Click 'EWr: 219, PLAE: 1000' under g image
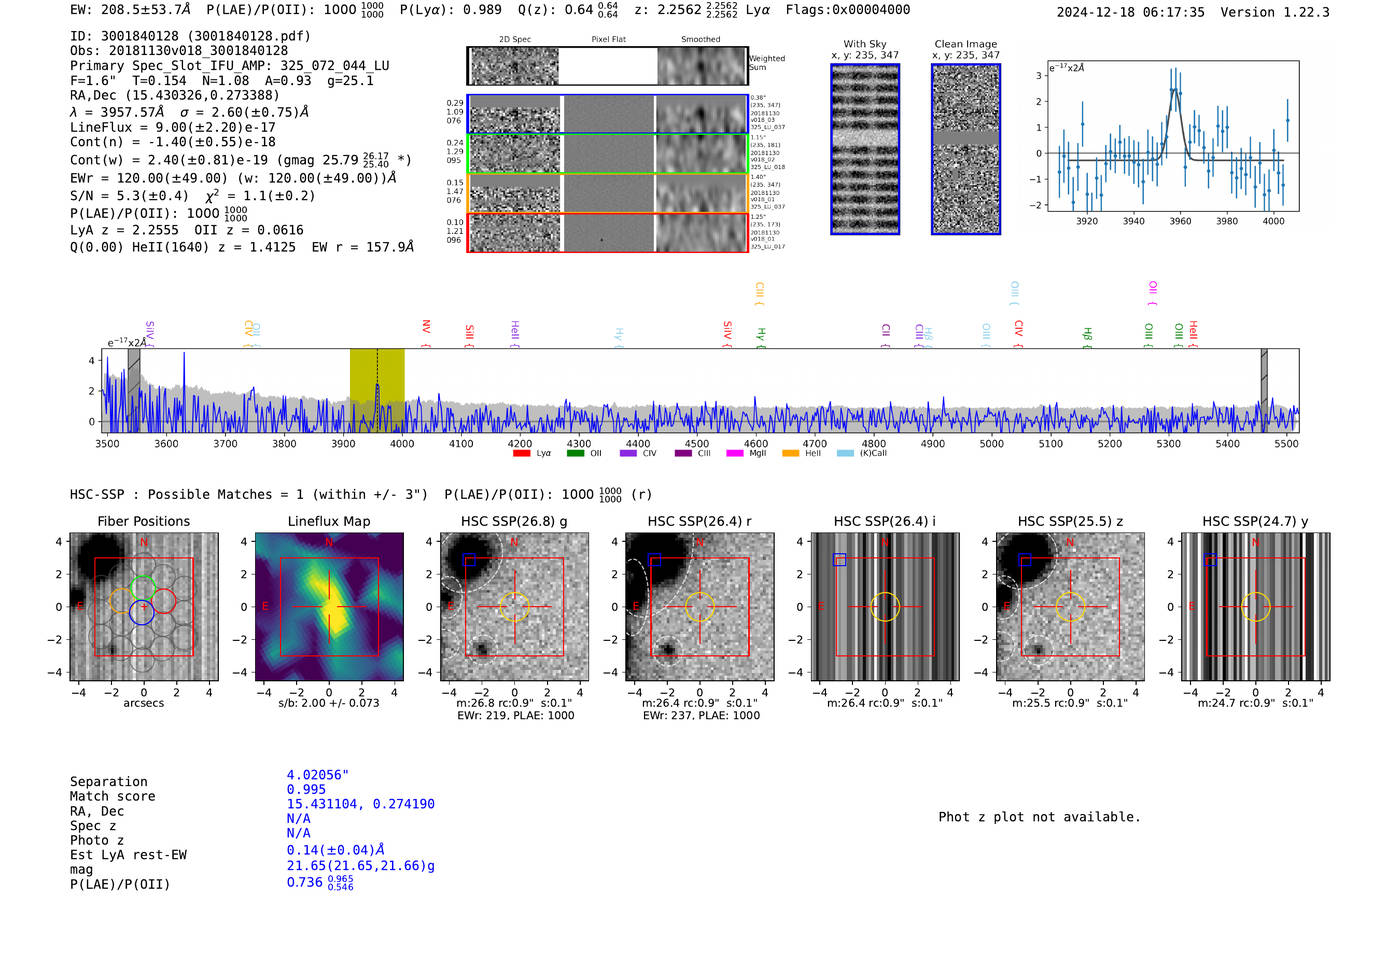The image size is (1400, 953). coord(515,716)
